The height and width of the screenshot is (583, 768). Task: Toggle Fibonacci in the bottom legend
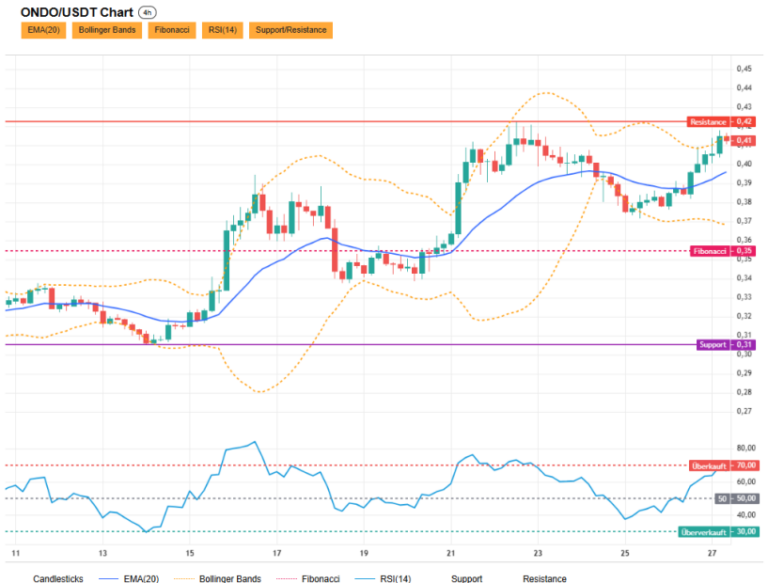point(308,579)
